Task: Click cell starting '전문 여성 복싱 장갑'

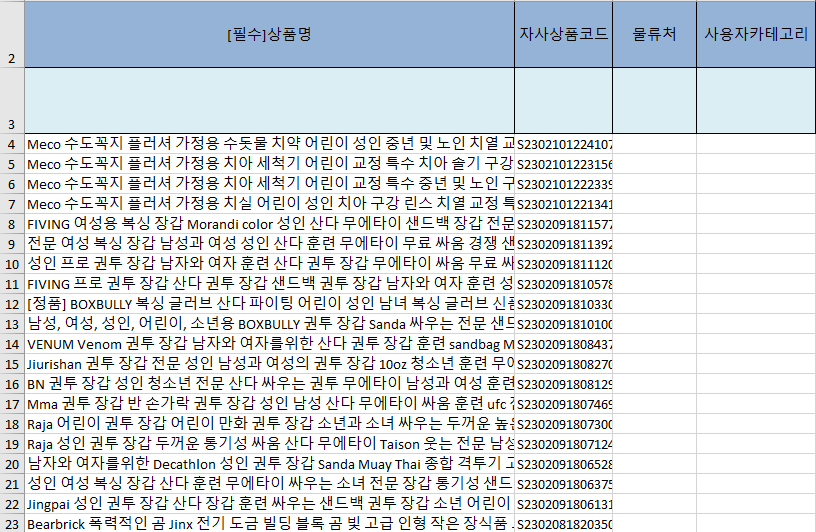Action: point(270,244)
